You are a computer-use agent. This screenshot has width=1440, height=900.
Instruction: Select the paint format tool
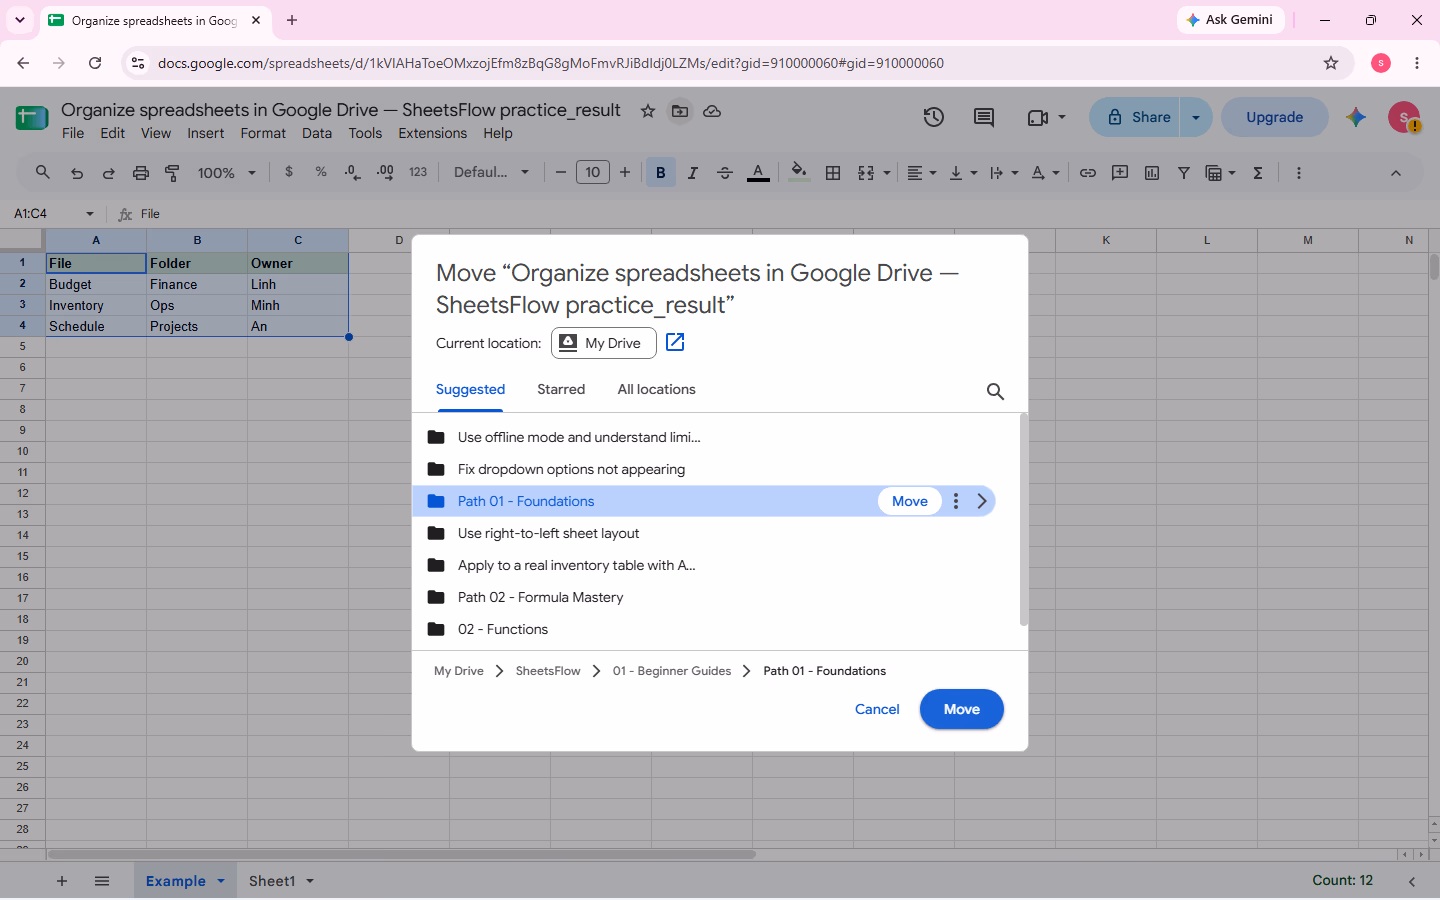coord(173,173)
